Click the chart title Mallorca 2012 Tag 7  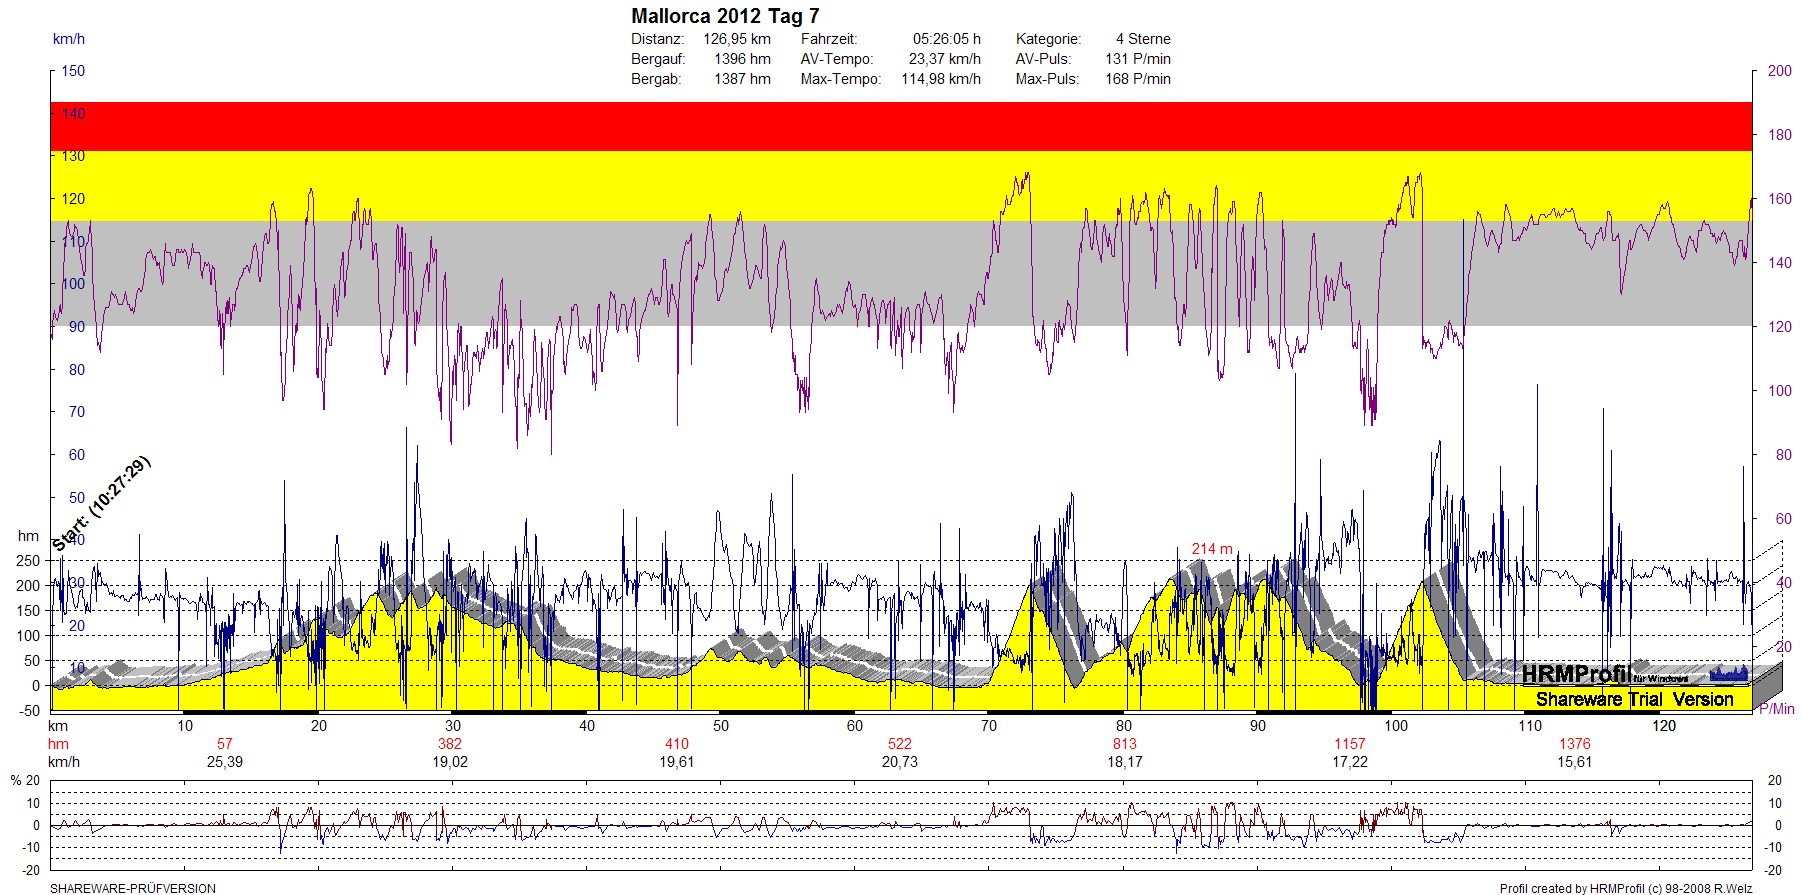tap(725, 16)
